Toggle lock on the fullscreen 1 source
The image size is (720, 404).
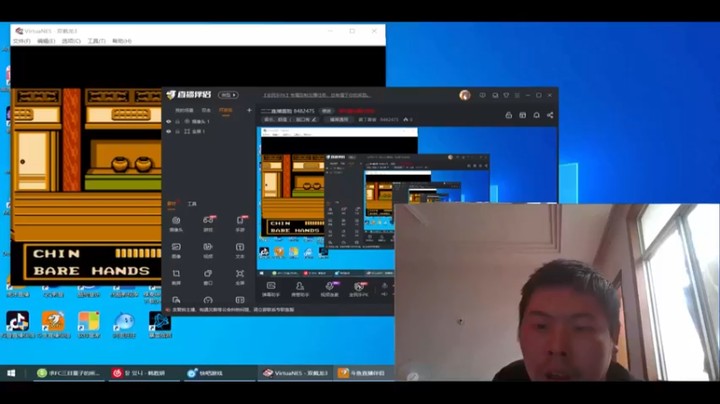178,132
